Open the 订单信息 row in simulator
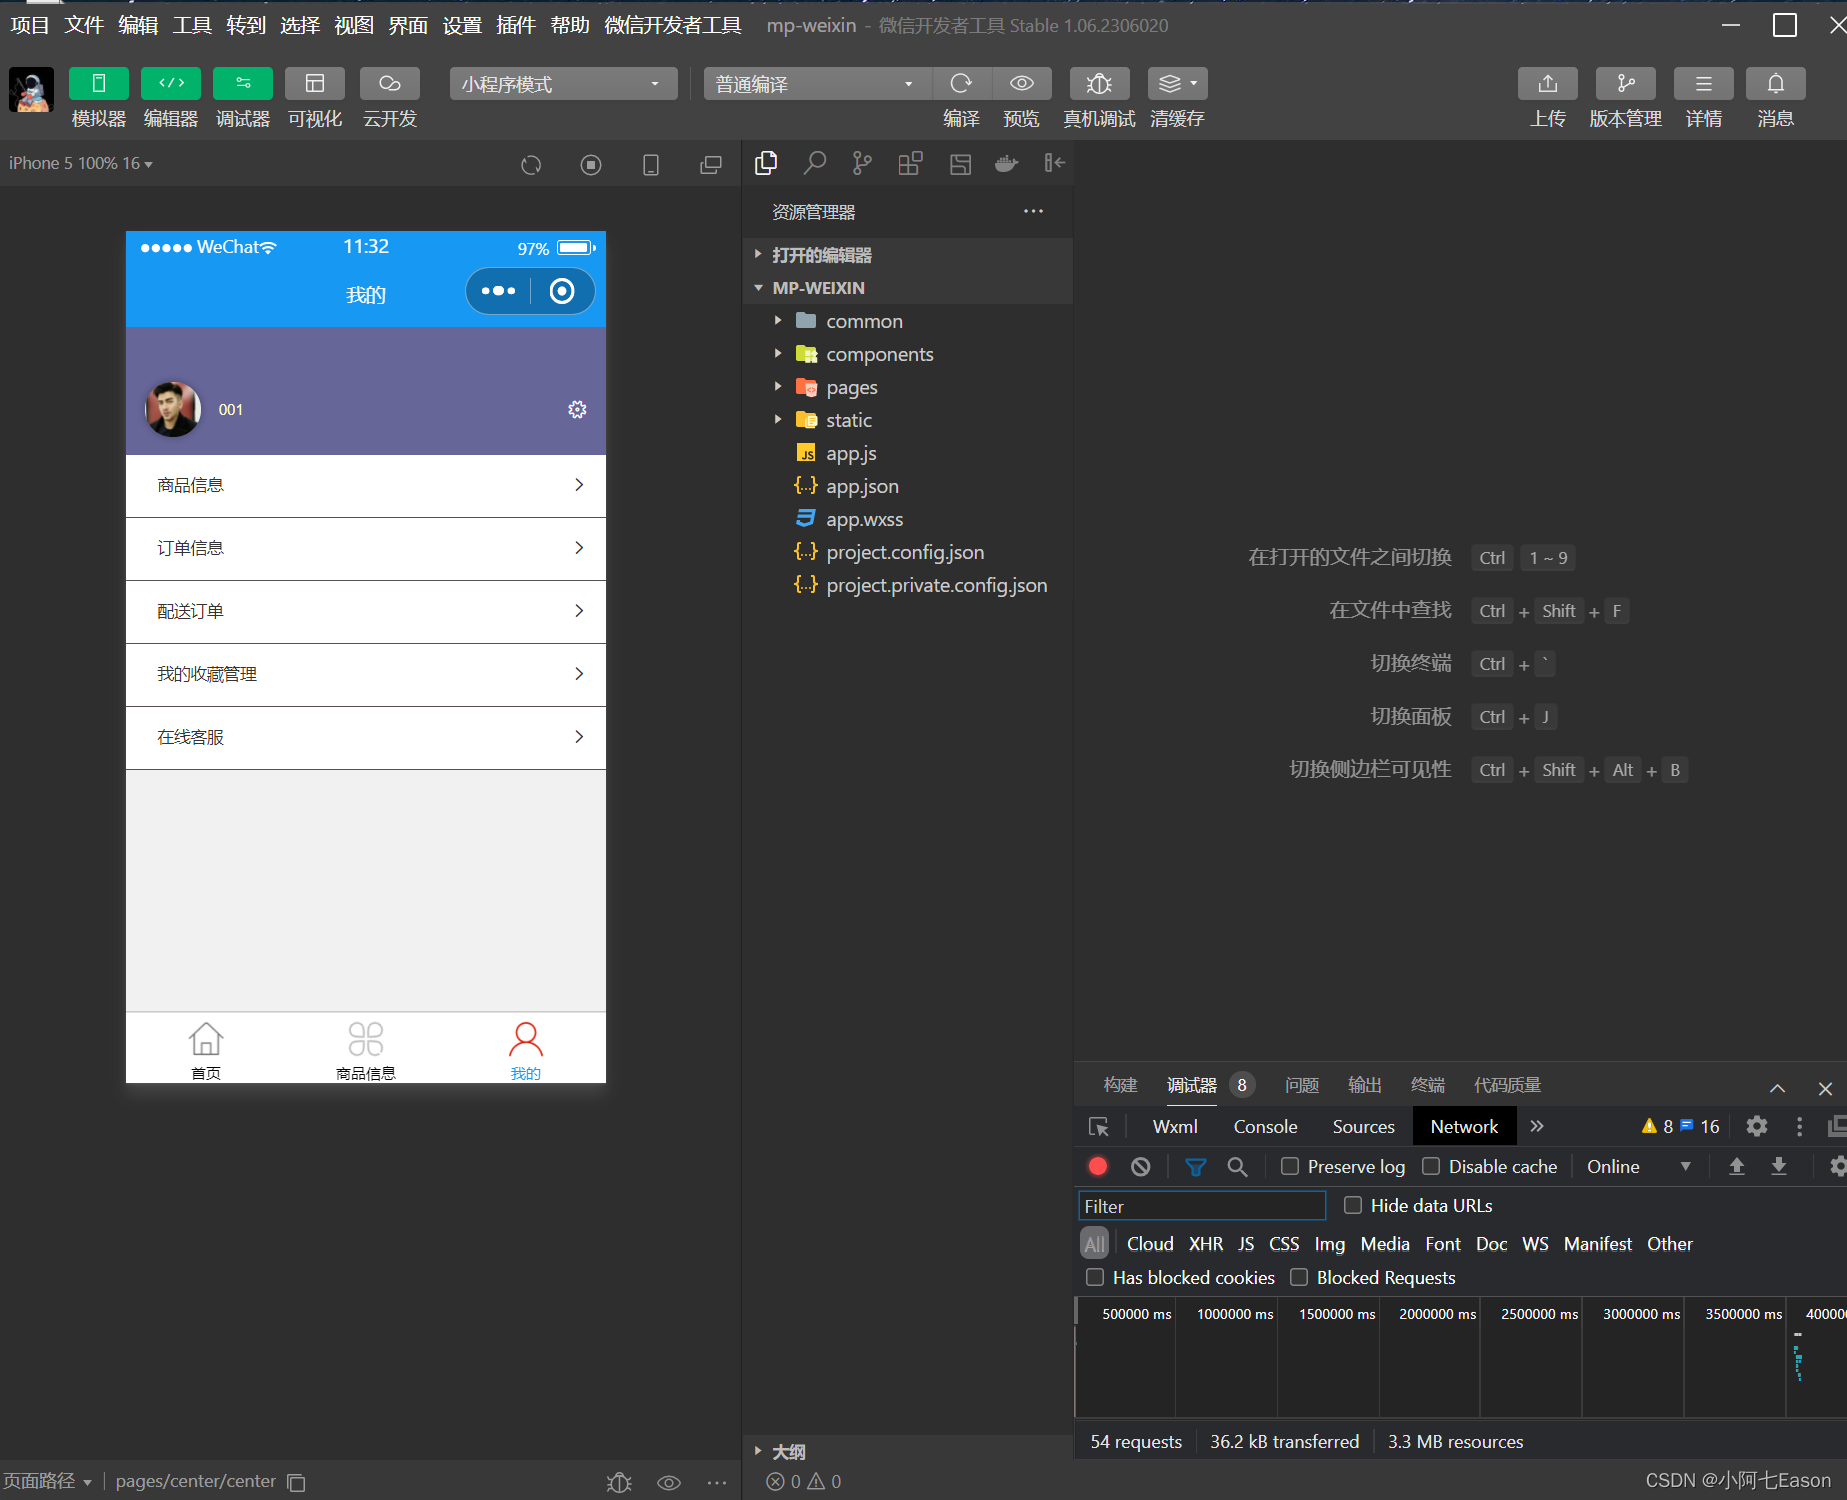Viewport: 1847px width, 1500px height. pyautogui.click(x=366, y=548)
